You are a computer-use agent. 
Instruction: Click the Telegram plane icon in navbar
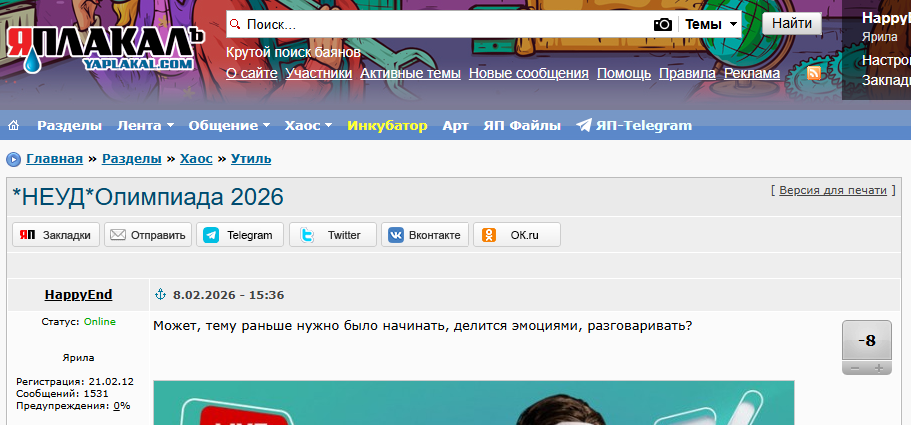pyautogui.click(x=584, y=125)
